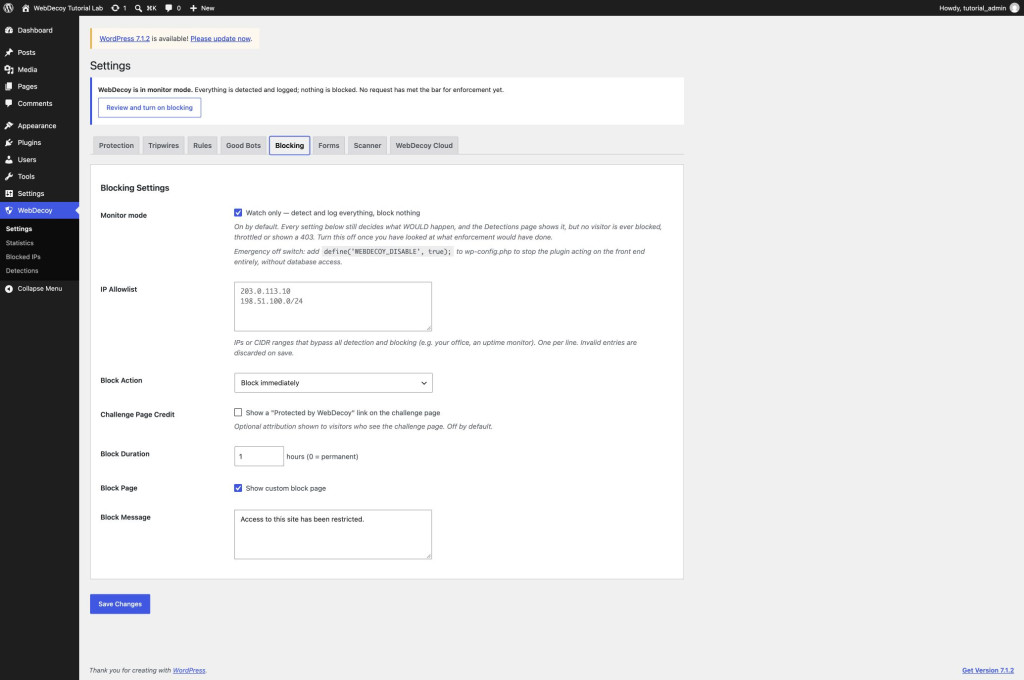
Task: Open Settings in WebDecoy submenu
Action: tap(19, 229)
